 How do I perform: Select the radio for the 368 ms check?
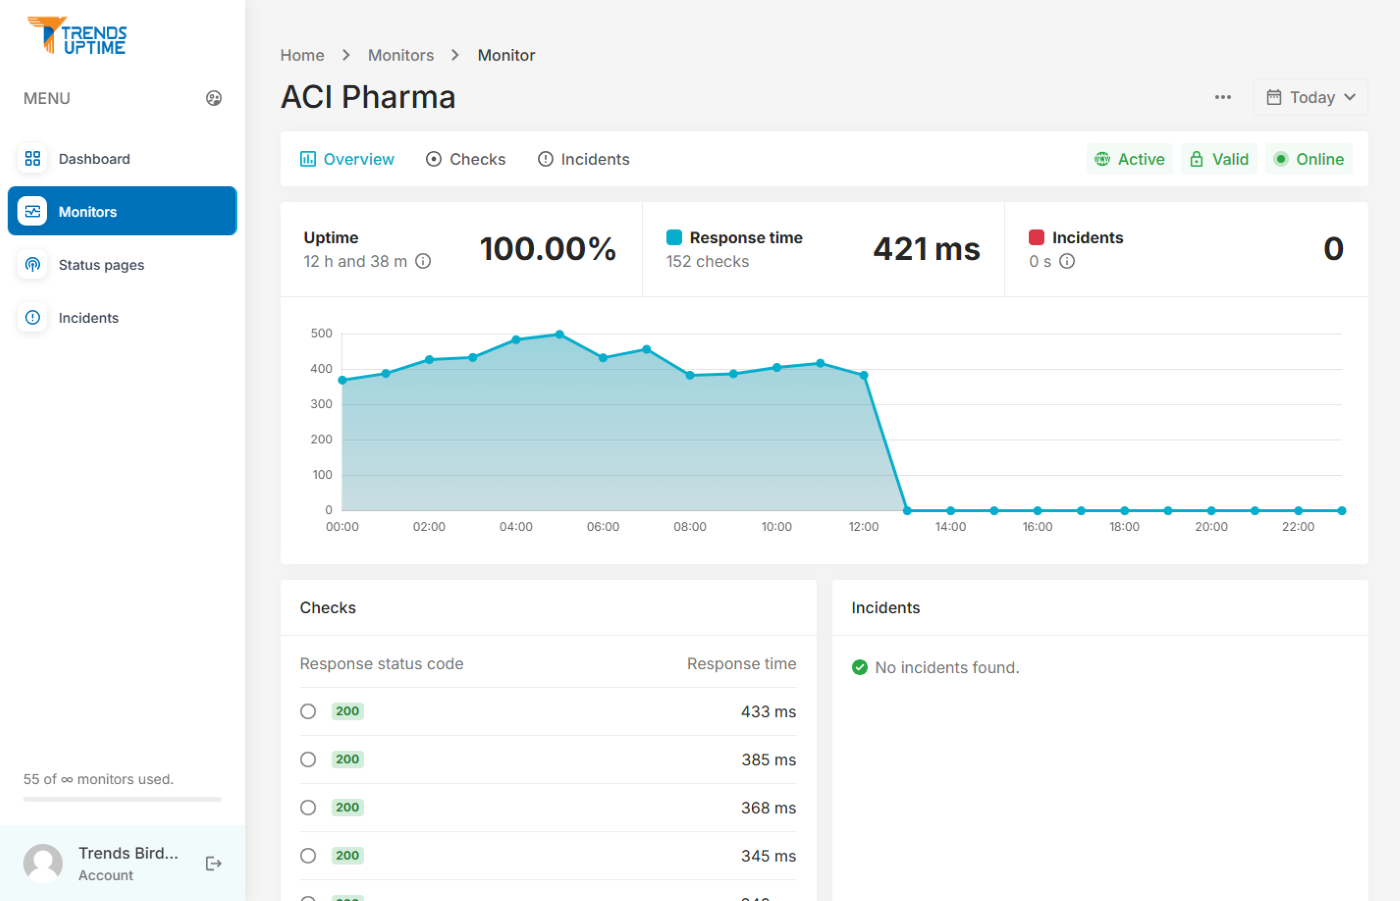pos(308,807)
